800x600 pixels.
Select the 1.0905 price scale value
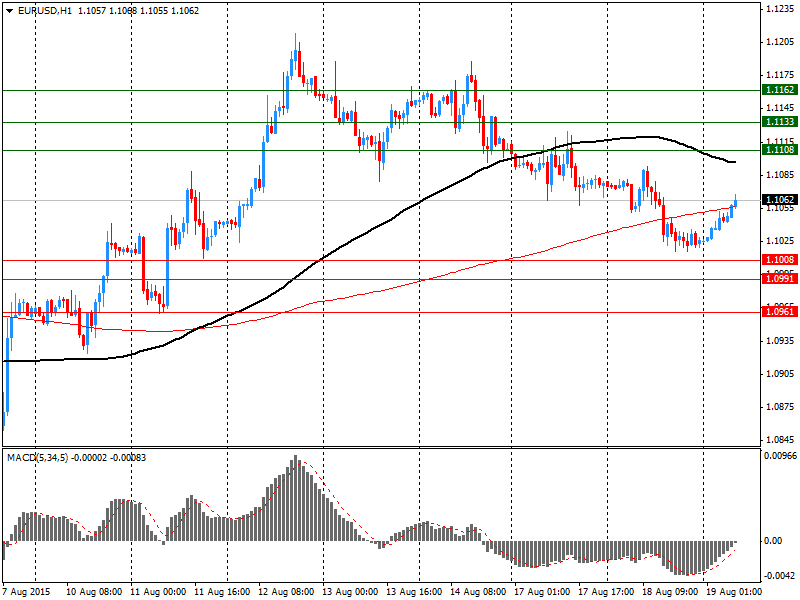(781, 373)
